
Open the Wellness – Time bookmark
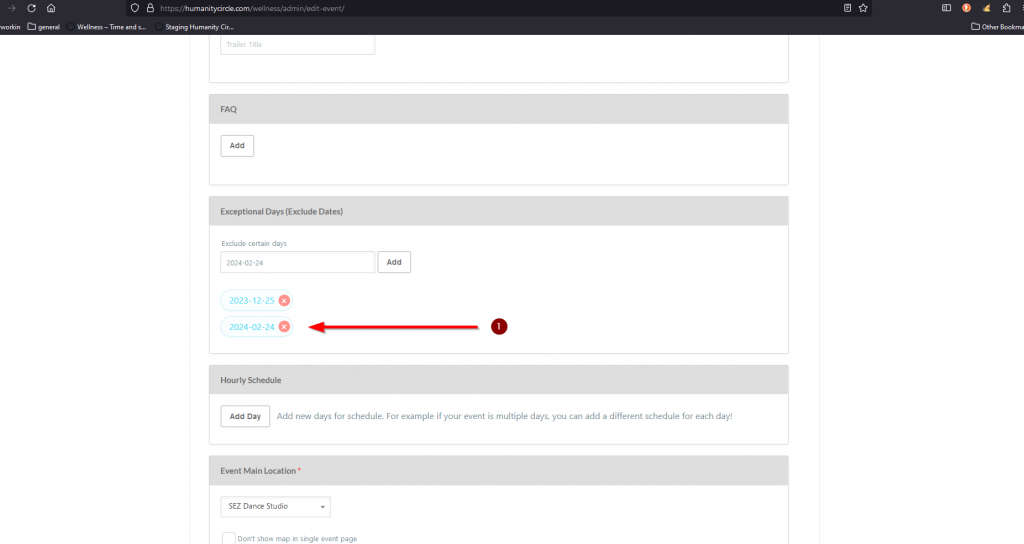point(110,27)
